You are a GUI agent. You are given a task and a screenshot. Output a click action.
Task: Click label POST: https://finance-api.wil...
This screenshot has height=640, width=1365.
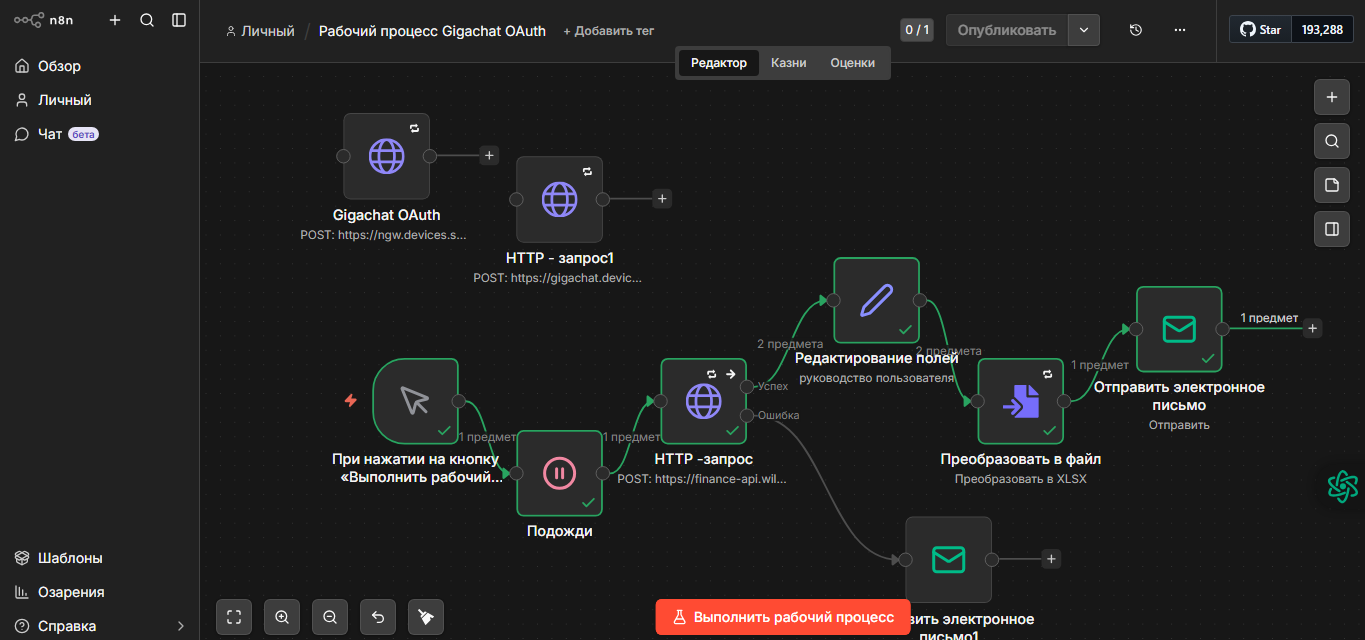point(702,479)
